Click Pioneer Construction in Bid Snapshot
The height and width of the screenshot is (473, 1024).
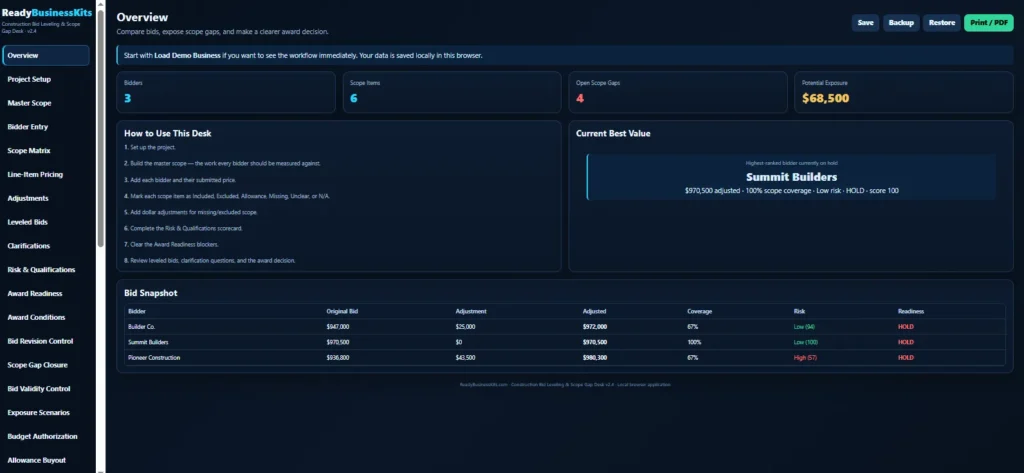(x=154, y=358)
